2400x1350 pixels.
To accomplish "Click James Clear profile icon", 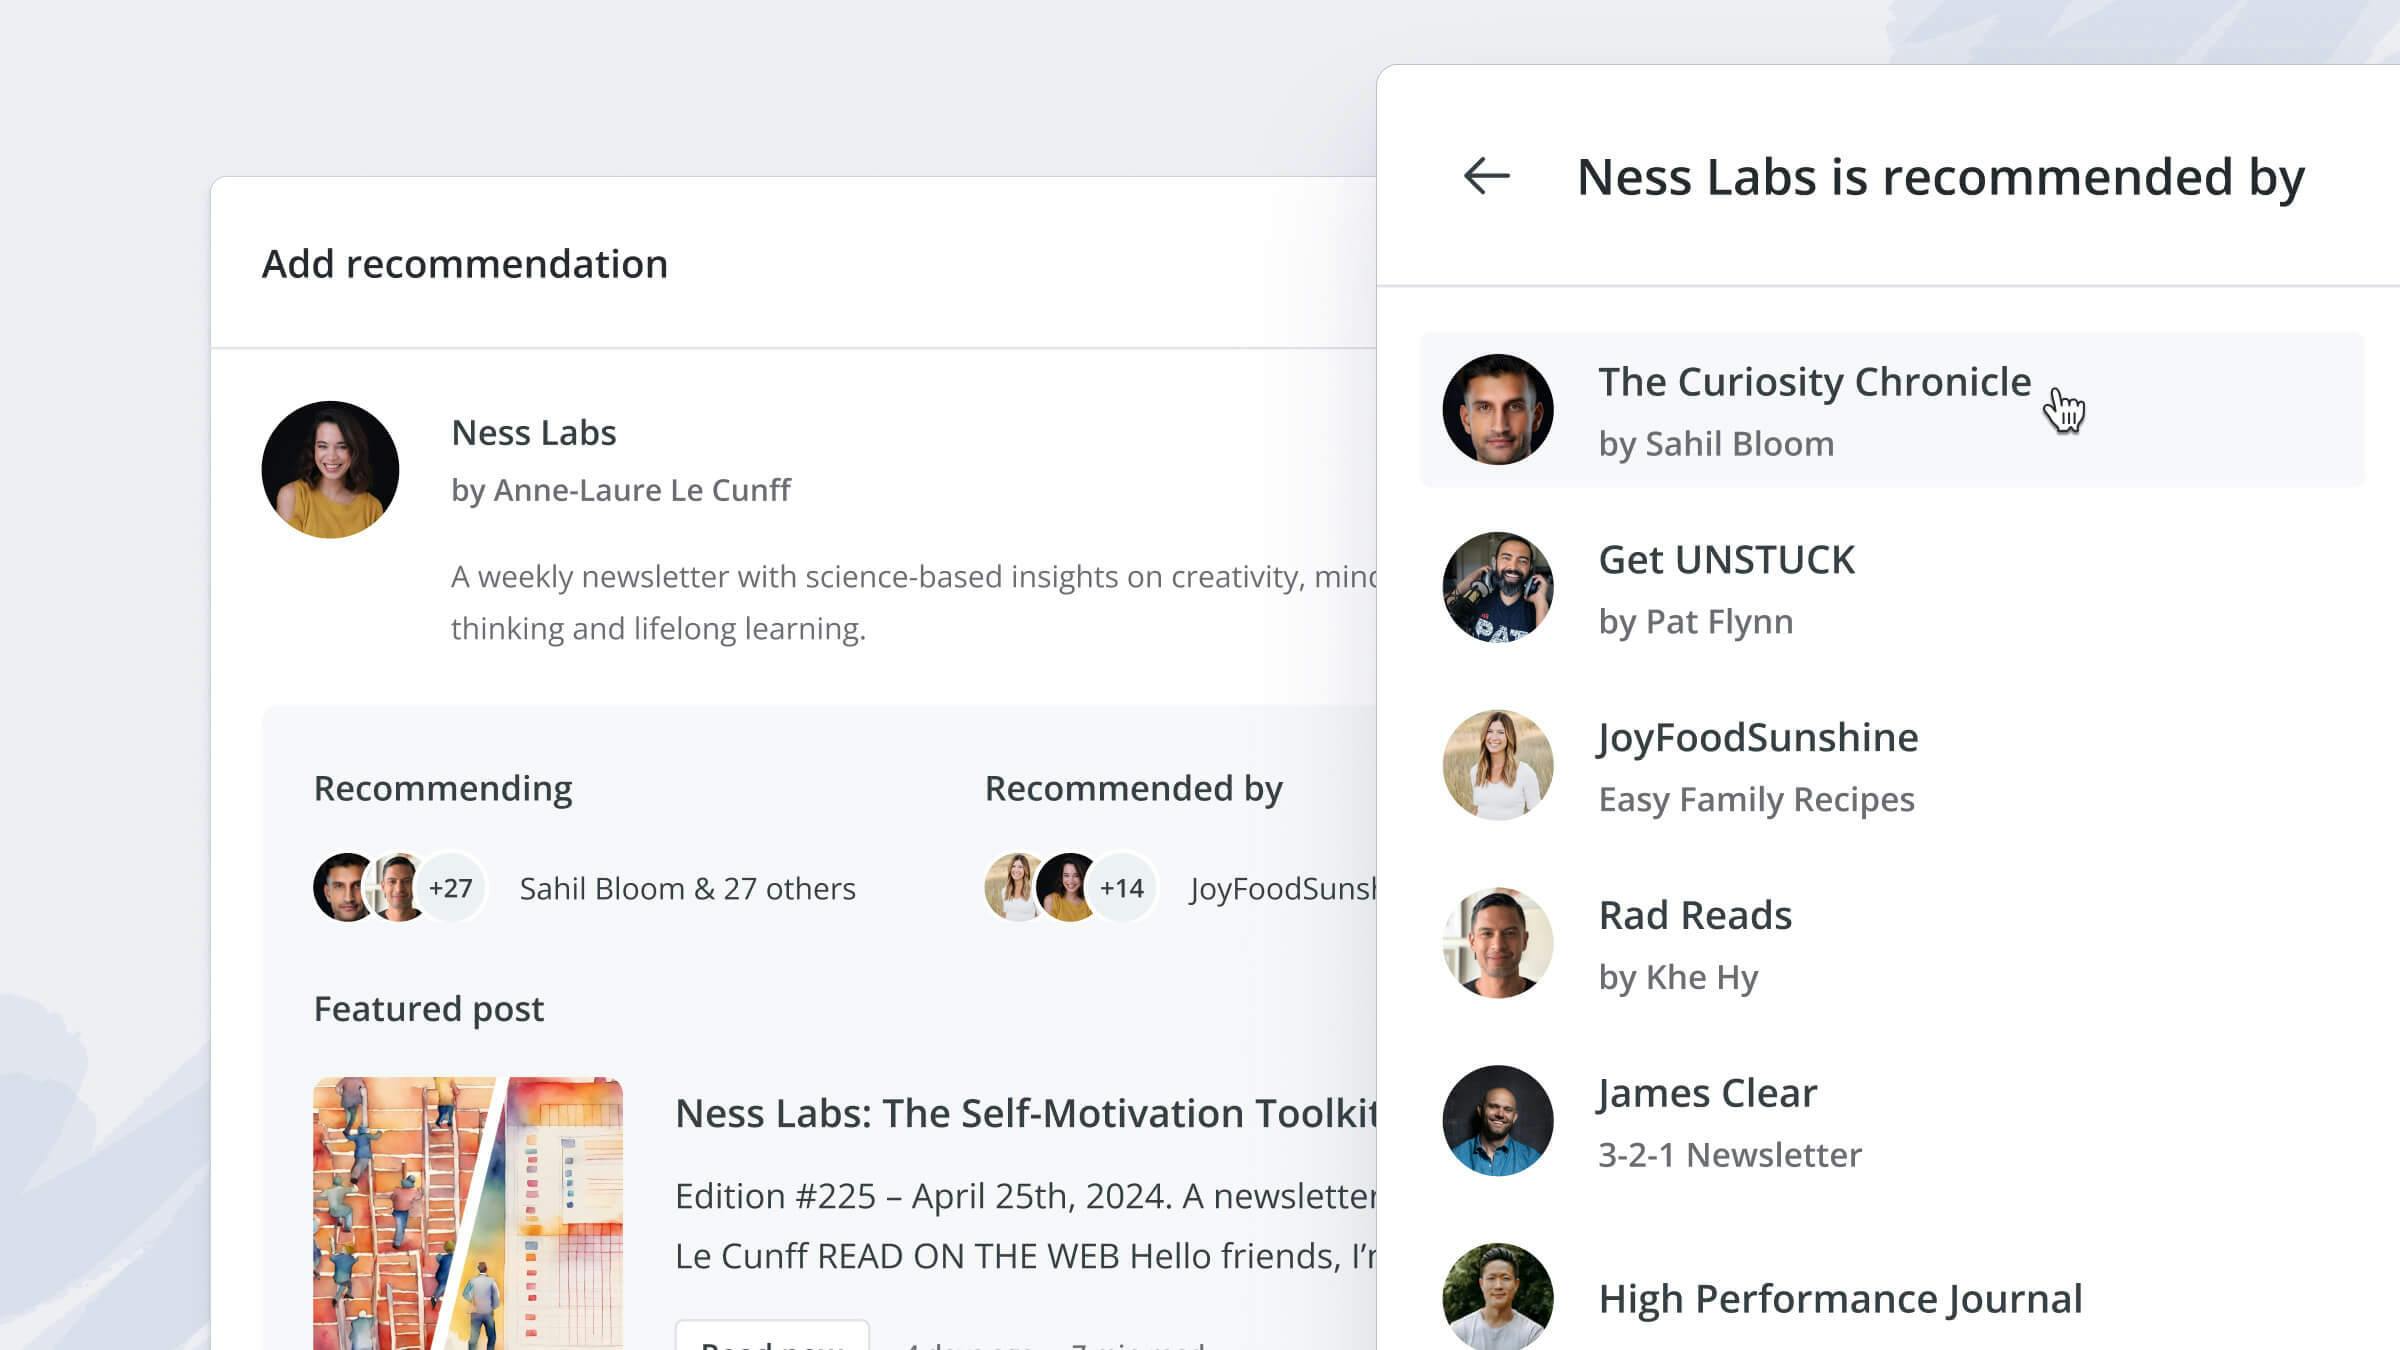I will pyautogui.click(x=1497, y=1121).
